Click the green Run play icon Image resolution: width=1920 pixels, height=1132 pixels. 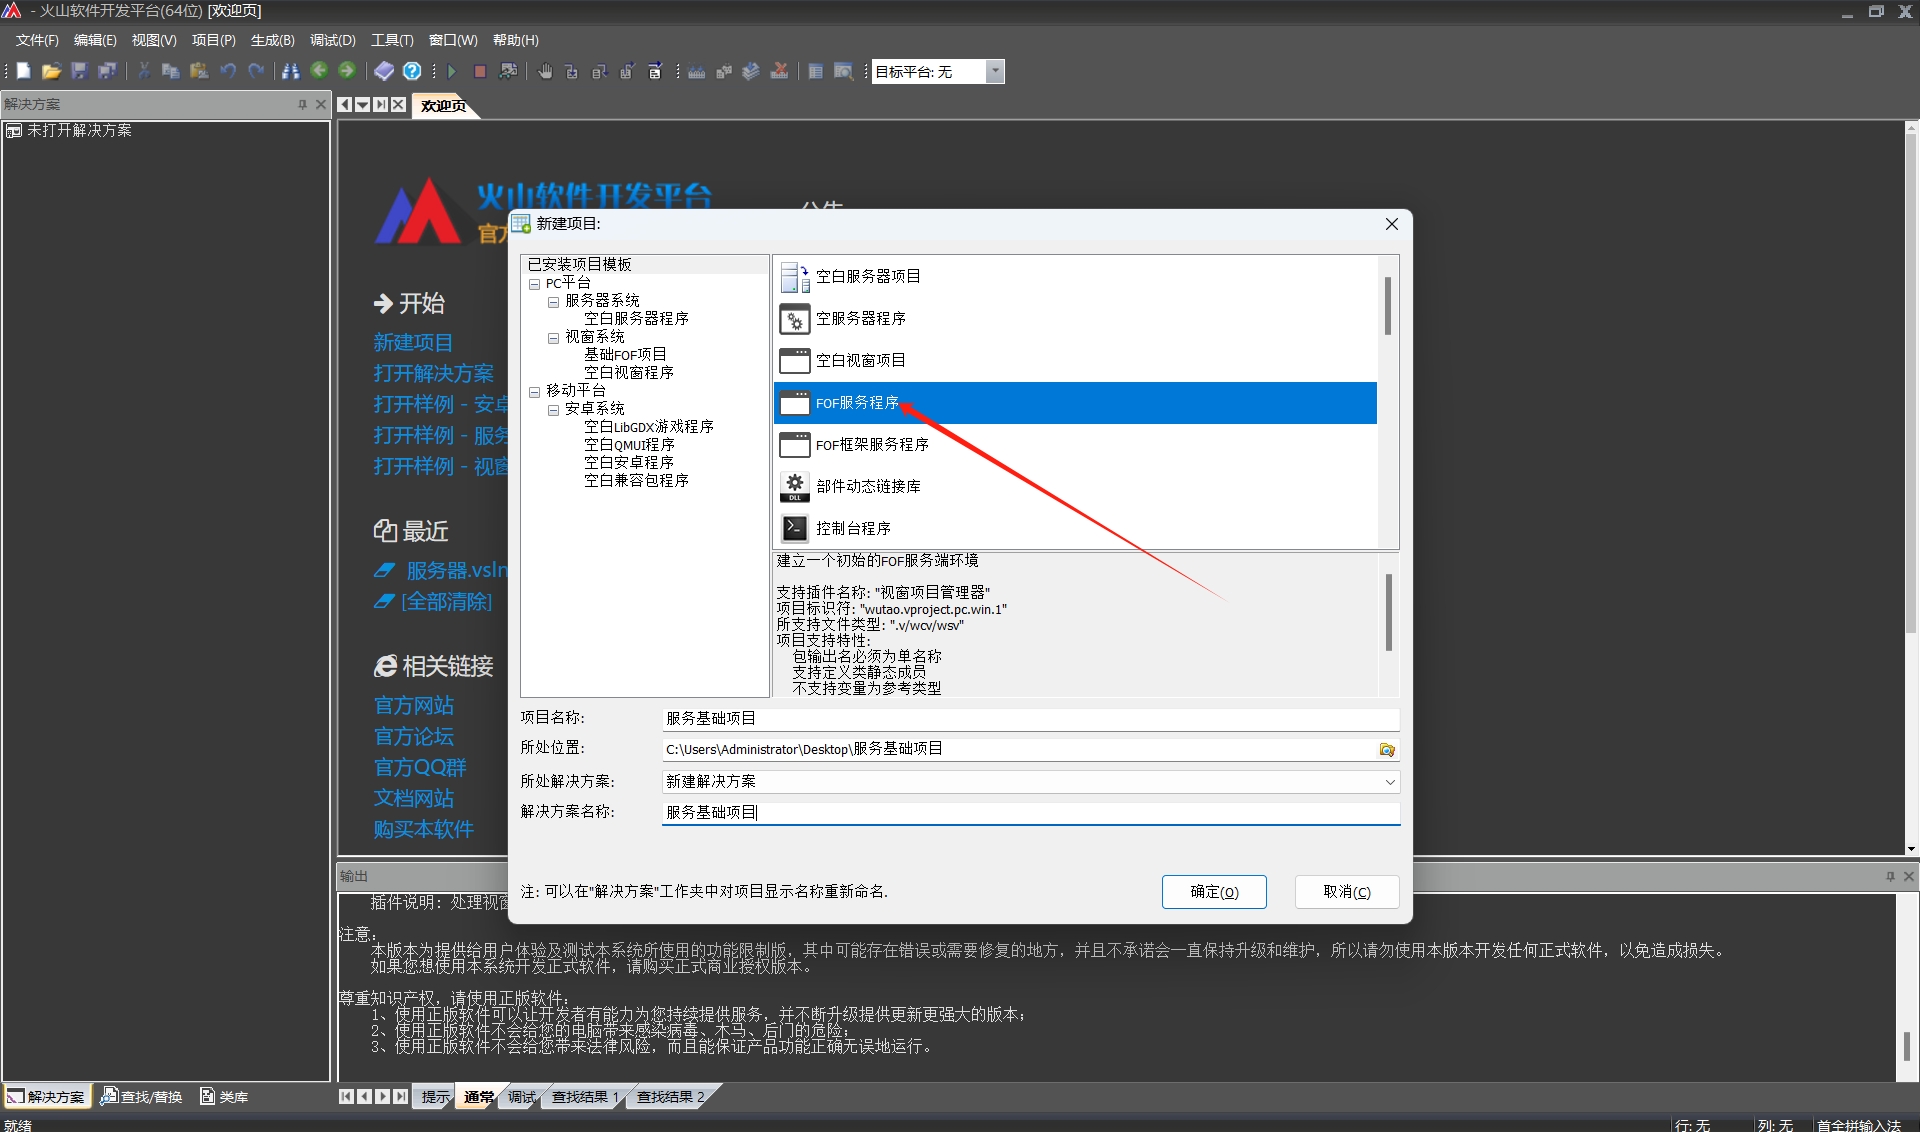point(452,71)
